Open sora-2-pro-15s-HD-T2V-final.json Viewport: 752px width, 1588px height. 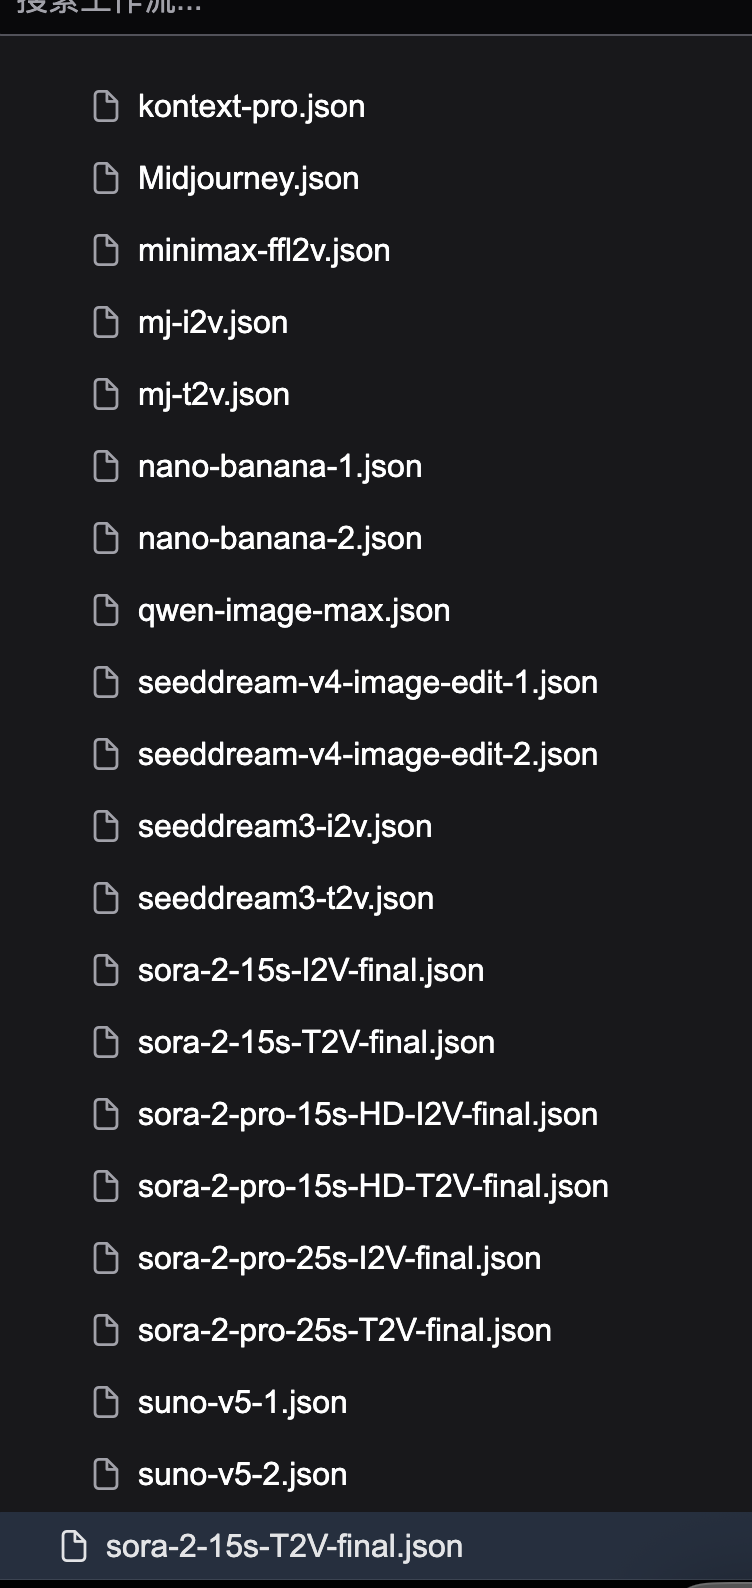(373, 1186)
